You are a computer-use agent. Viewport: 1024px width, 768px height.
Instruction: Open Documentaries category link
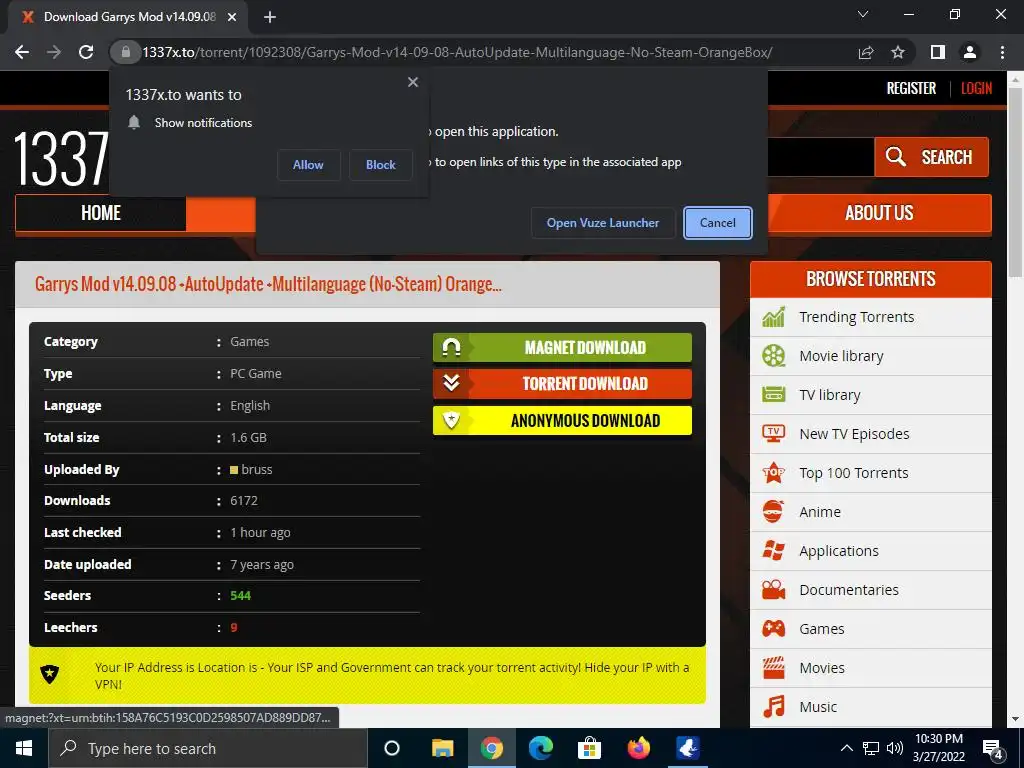pos(849,590)
